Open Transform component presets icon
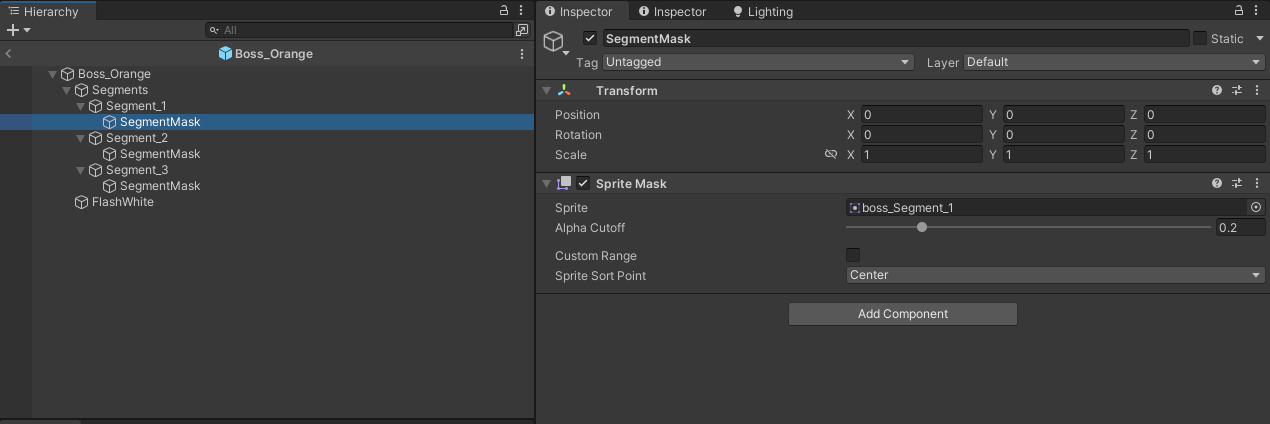Image resolution: width=1270 pixels, height=424 pixels. click(x=1236, y=91)
